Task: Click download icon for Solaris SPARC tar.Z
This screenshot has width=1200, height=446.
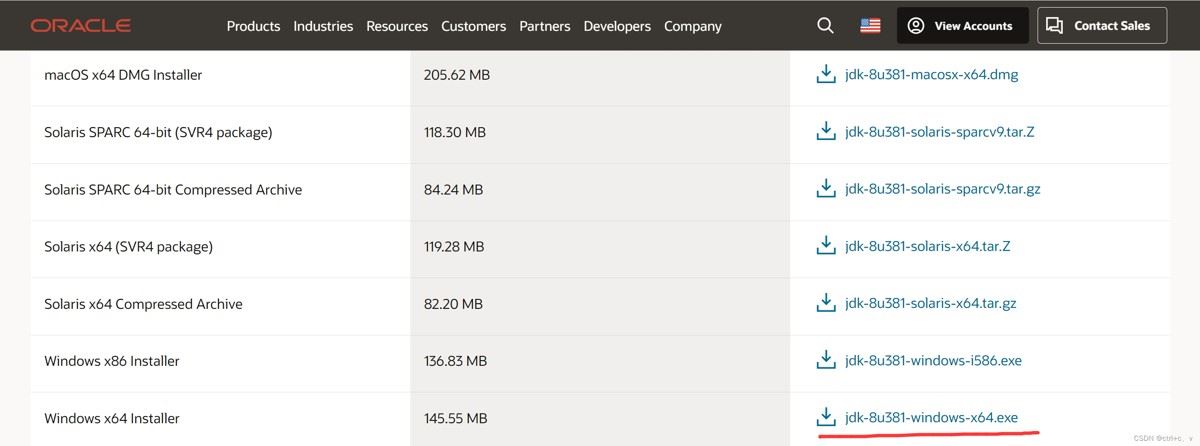Action: 826,132
